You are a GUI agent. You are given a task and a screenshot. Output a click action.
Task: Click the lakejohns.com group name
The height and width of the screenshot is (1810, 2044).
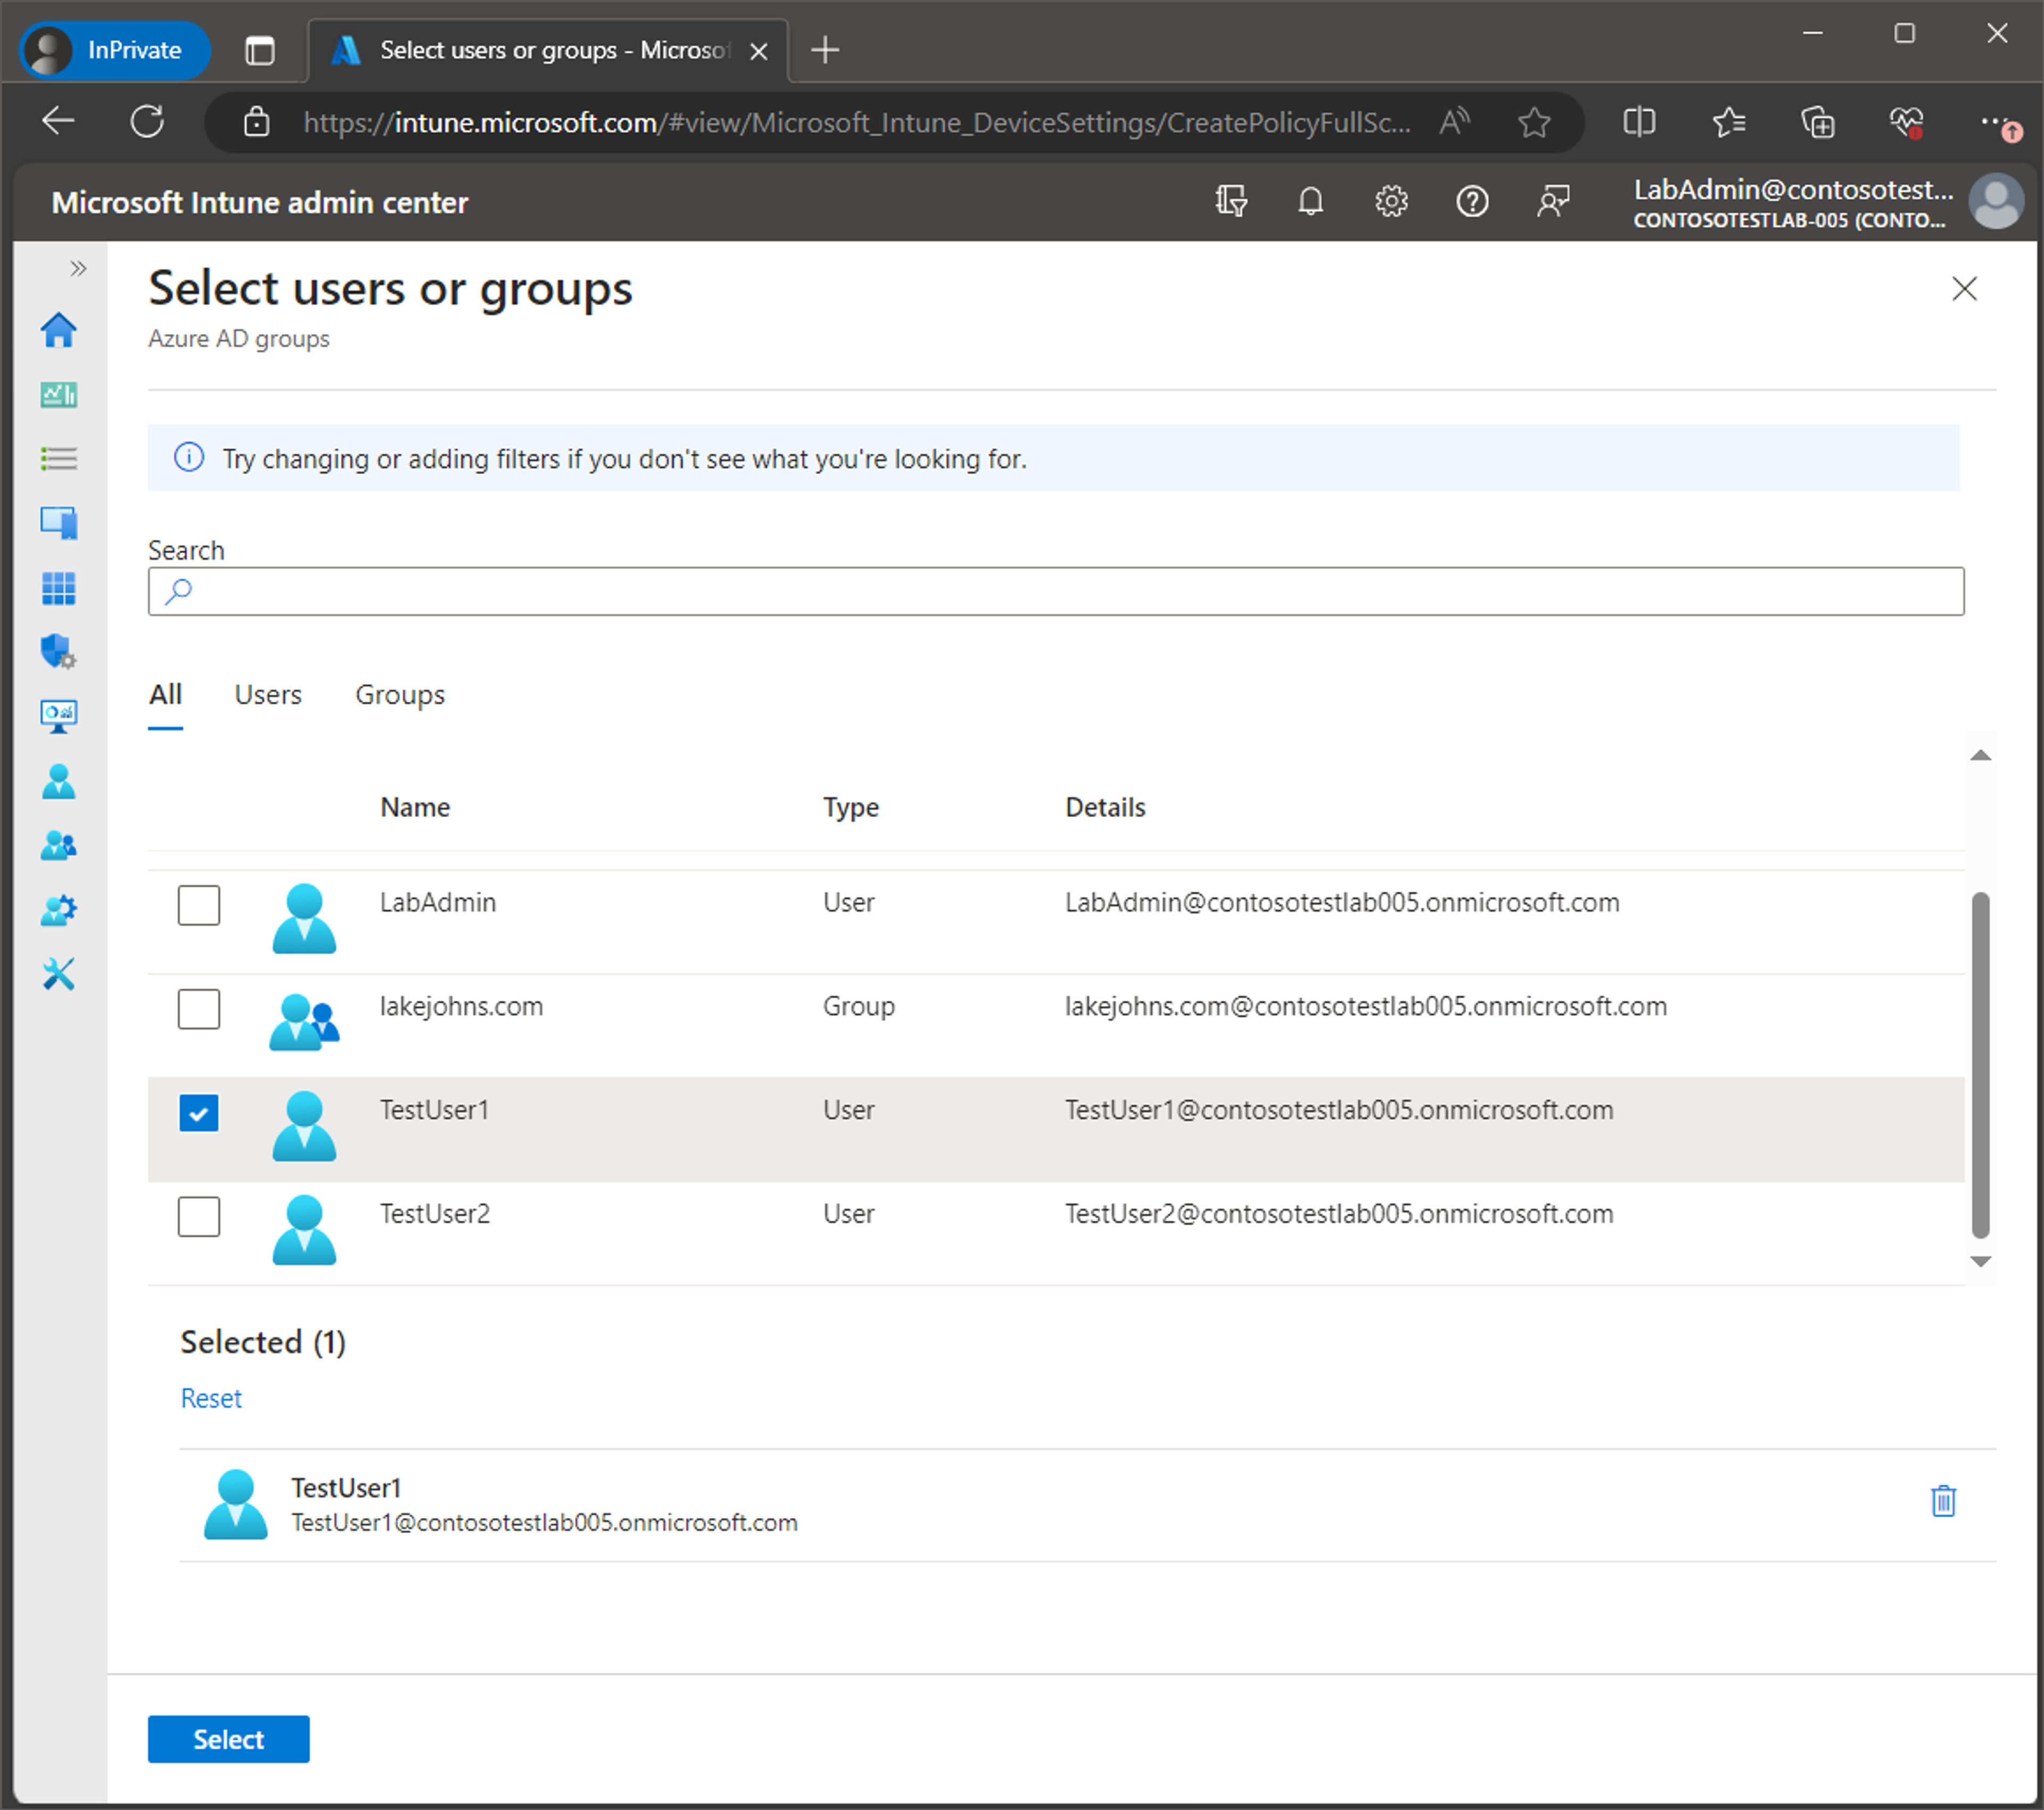(461, 1006)
